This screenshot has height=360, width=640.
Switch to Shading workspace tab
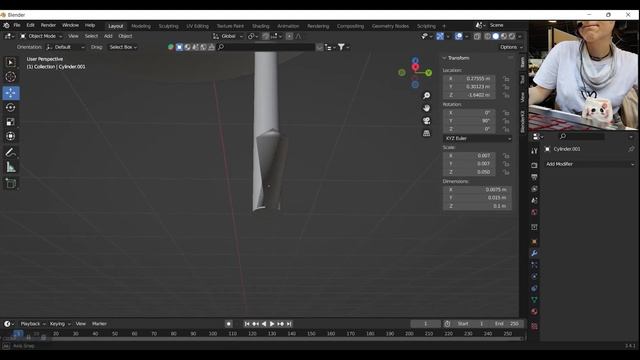coord(260,26)
